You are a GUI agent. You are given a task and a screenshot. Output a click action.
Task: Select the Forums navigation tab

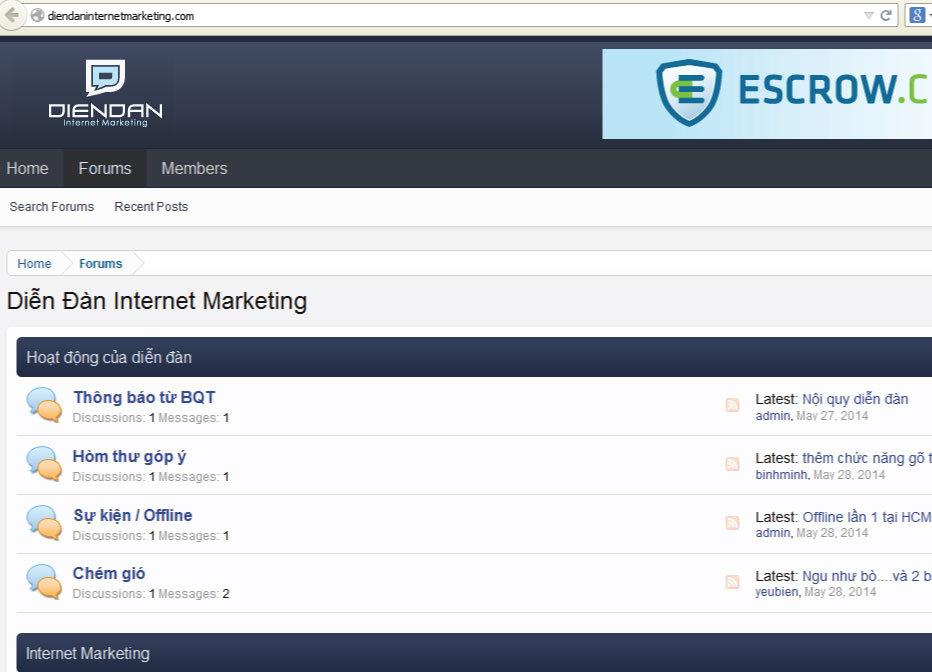pyautogui.click(x=105, y=168)
